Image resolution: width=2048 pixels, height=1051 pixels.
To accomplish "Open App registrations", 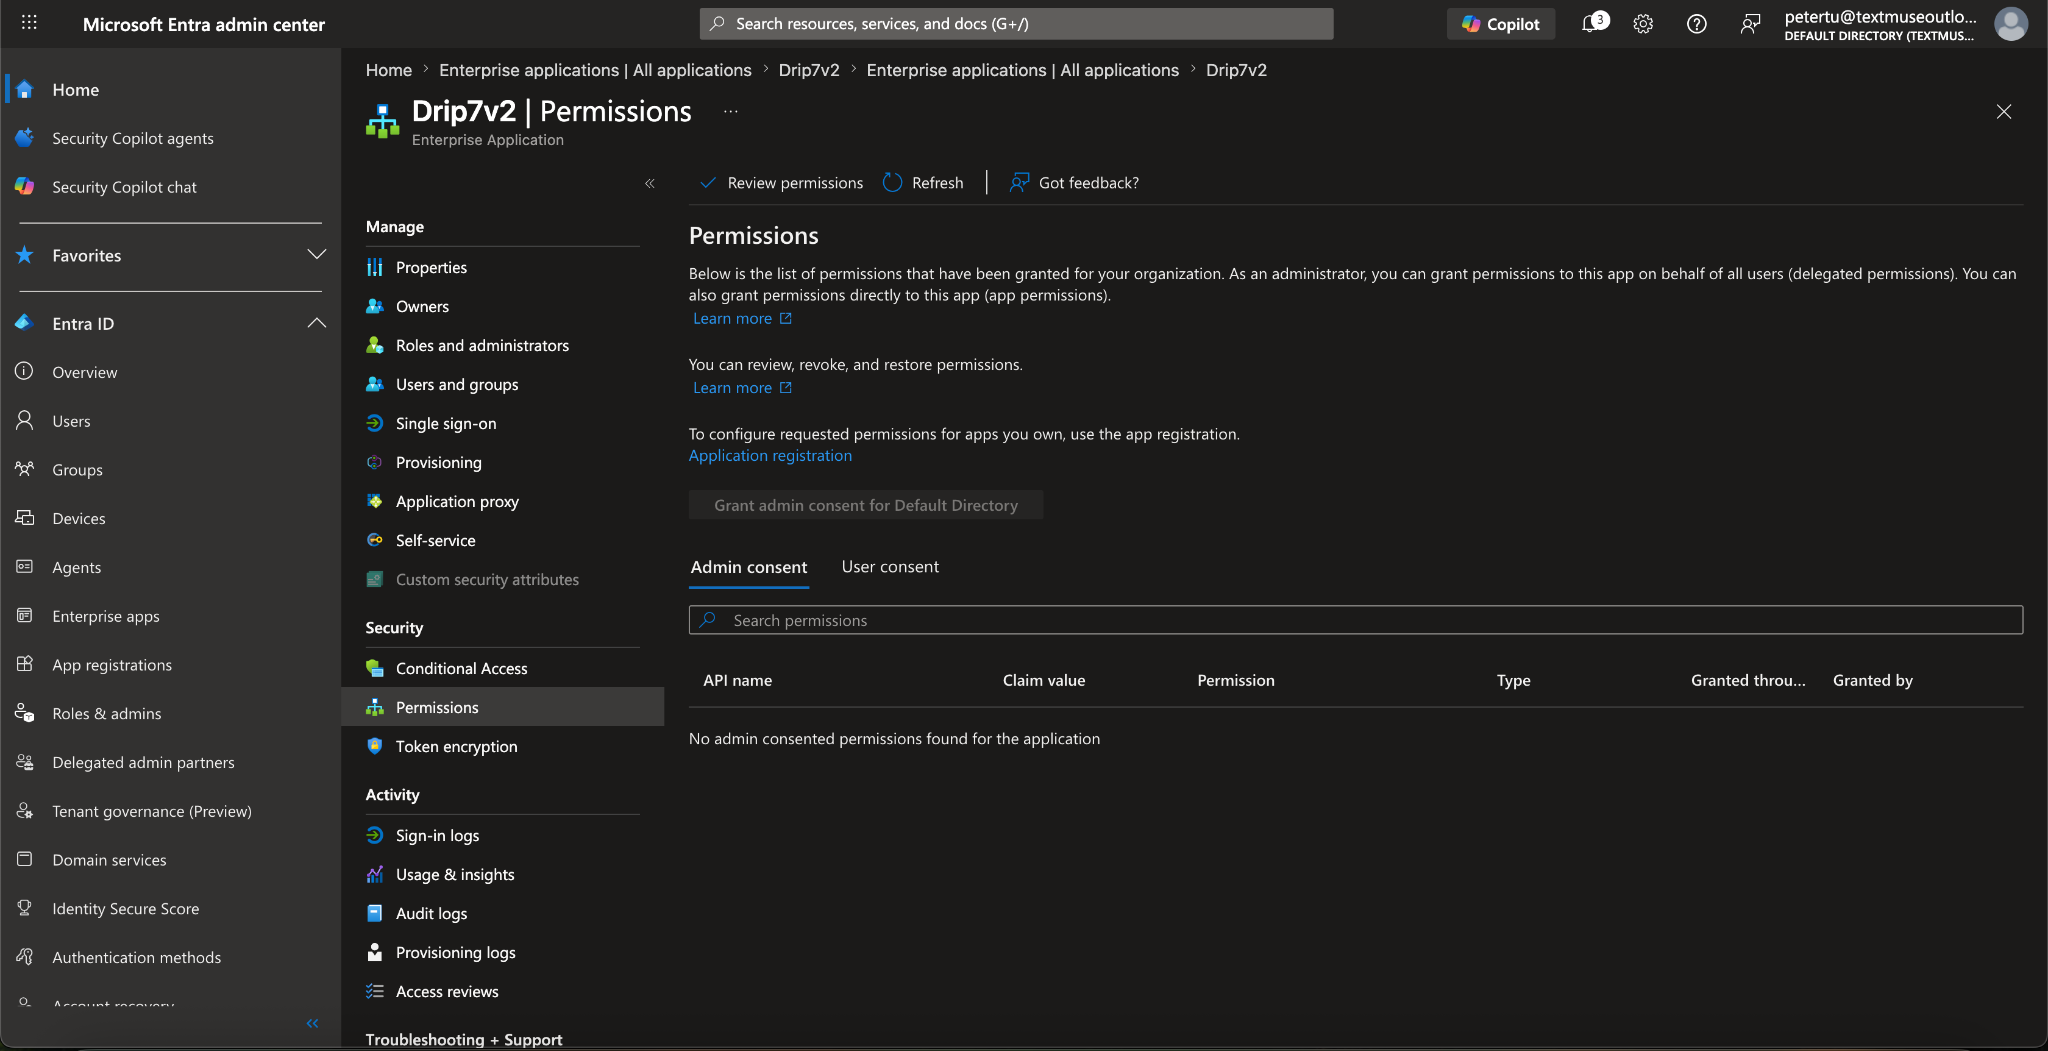I will coord(112,665).
